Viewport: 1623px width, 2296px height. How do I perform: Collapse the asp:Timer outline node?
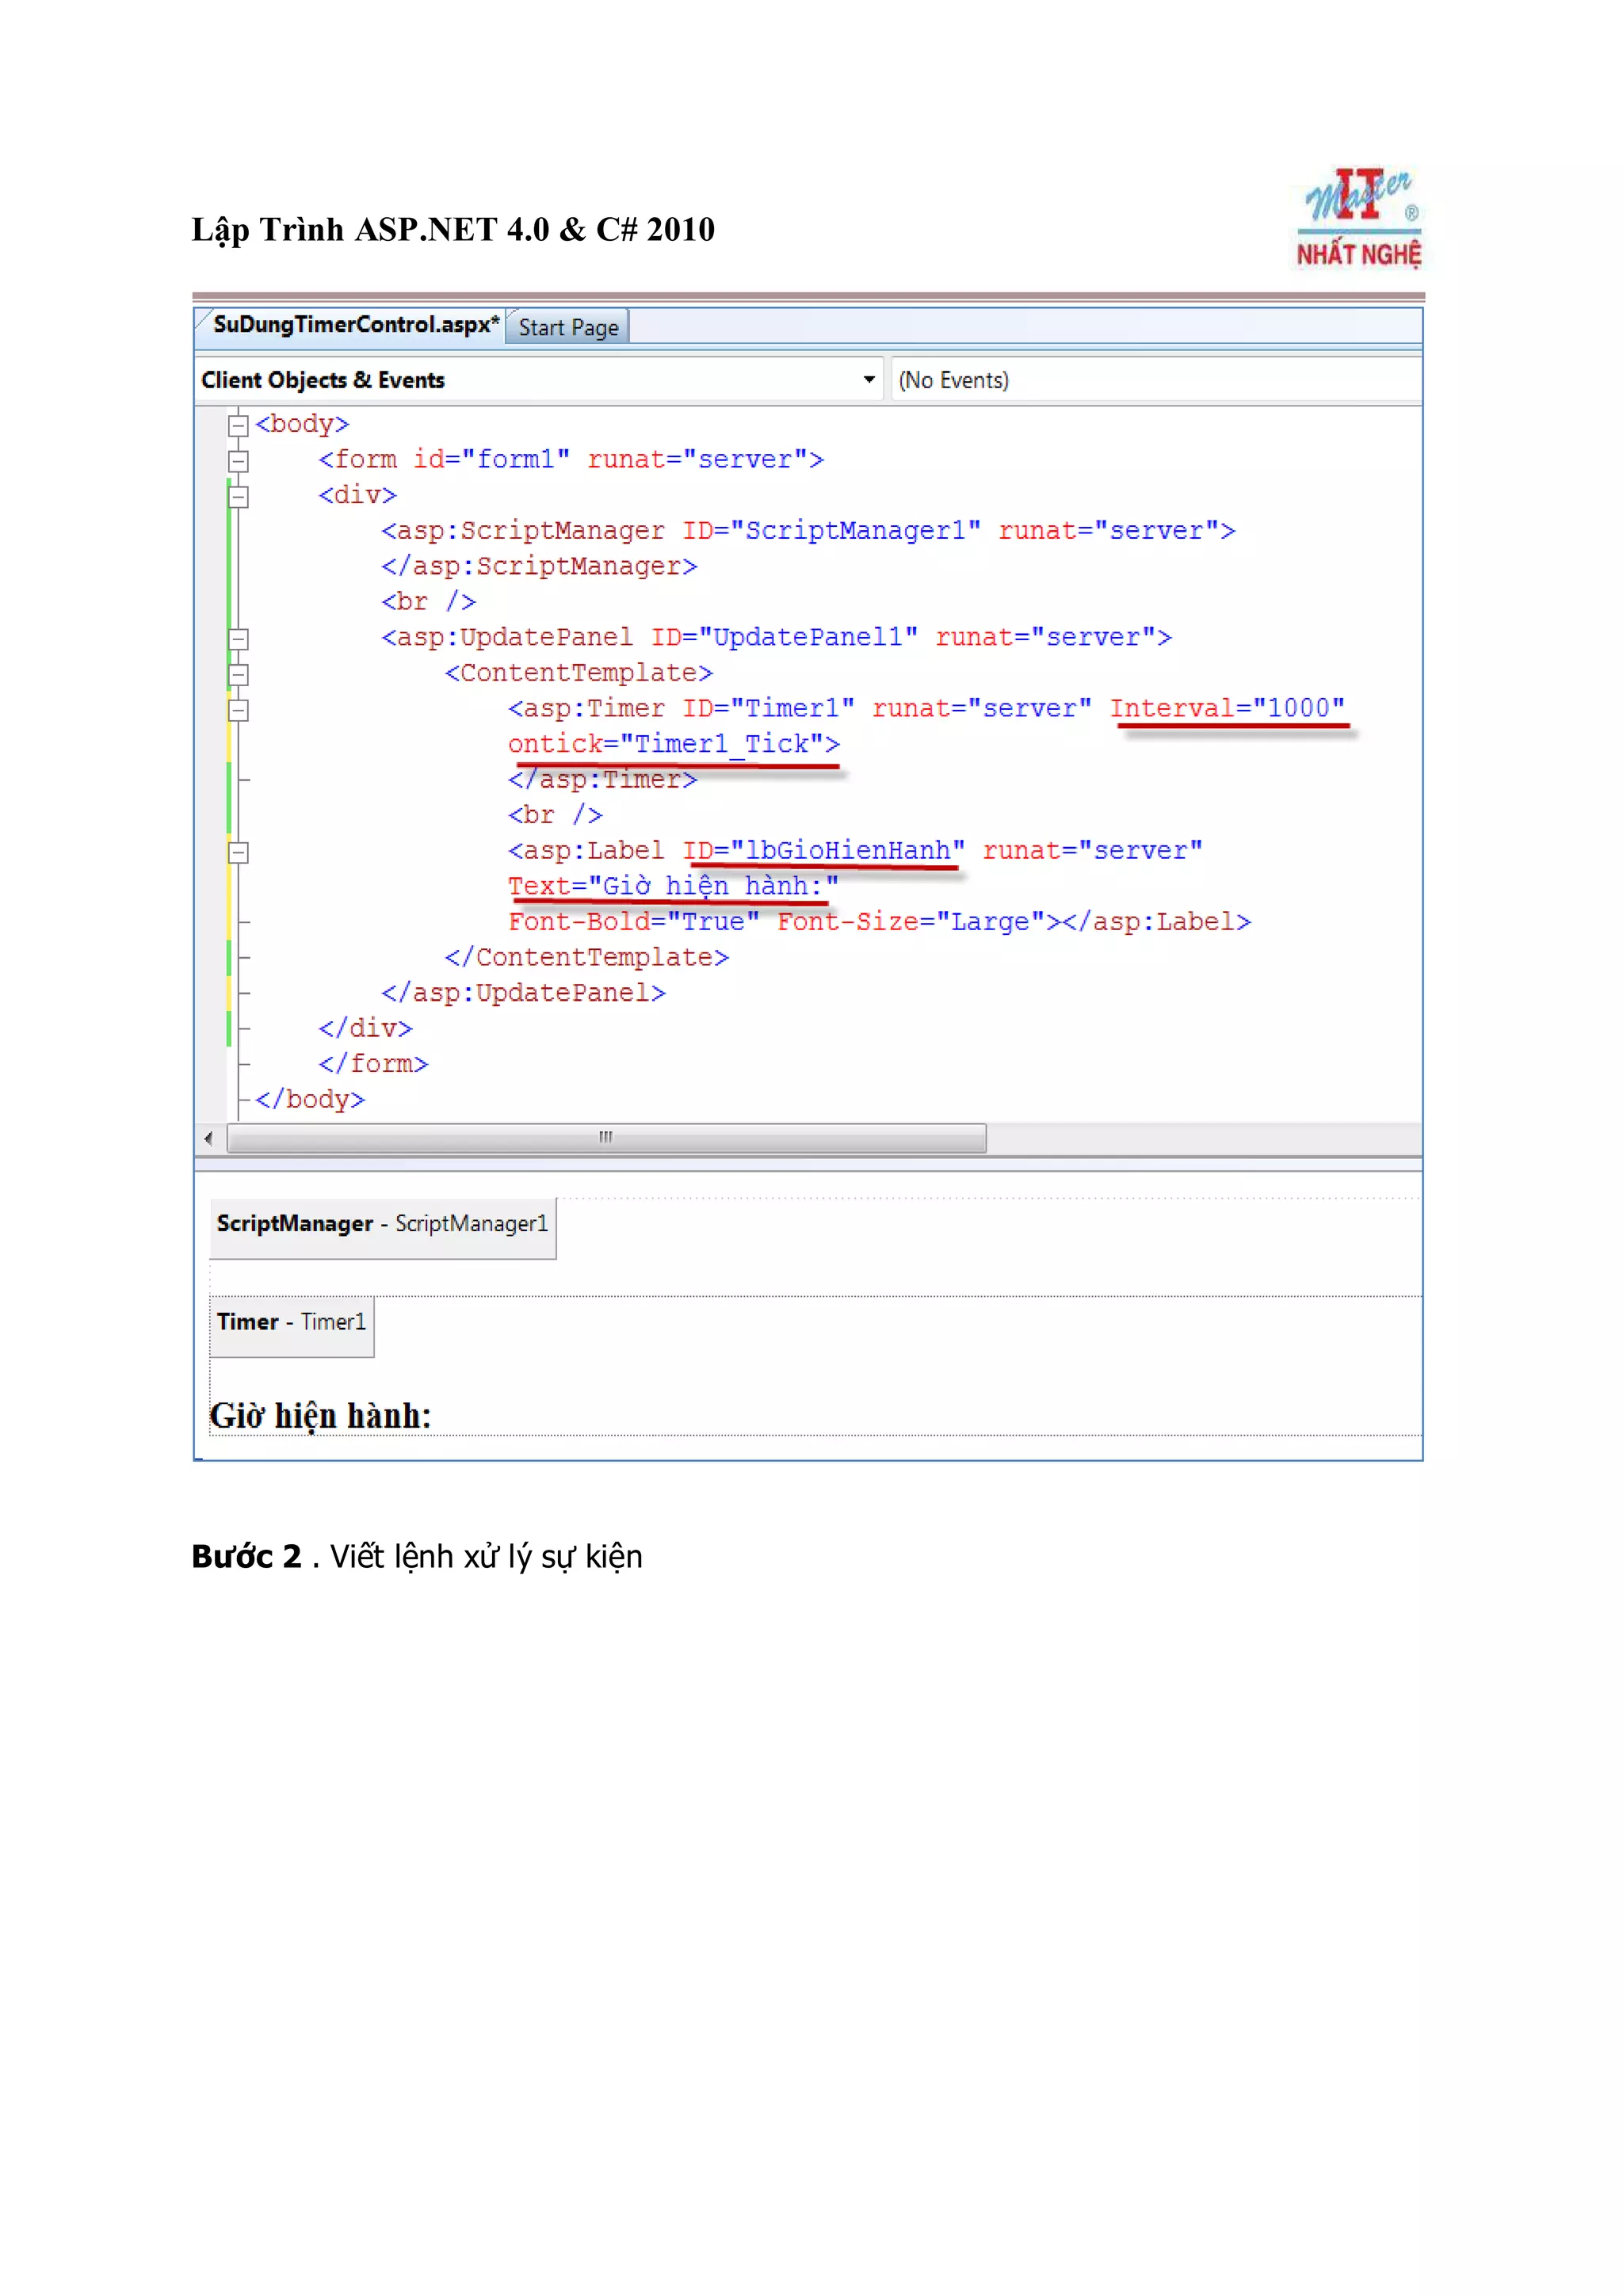point(238,710)
